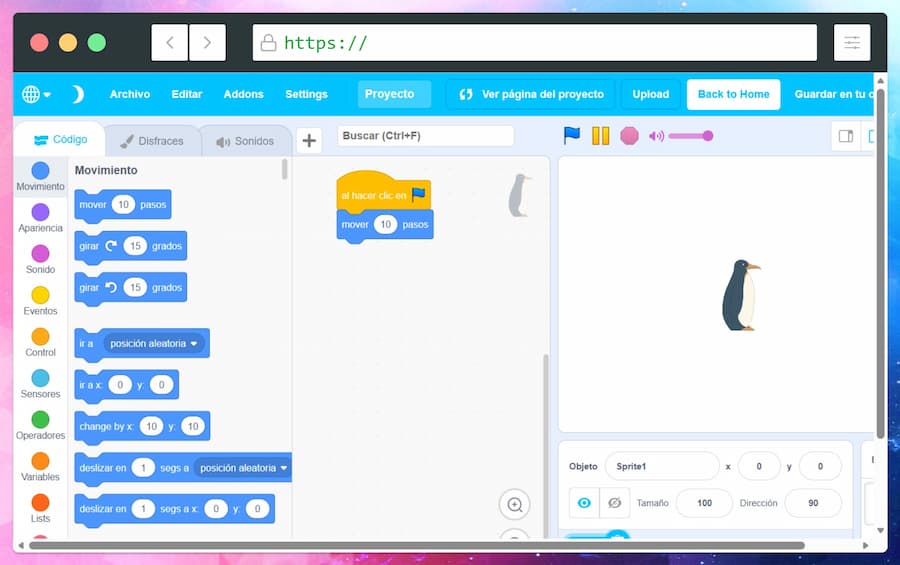The image size is (900, 565).
Task: Switch to small stage layout
Action: pos(846,137)
